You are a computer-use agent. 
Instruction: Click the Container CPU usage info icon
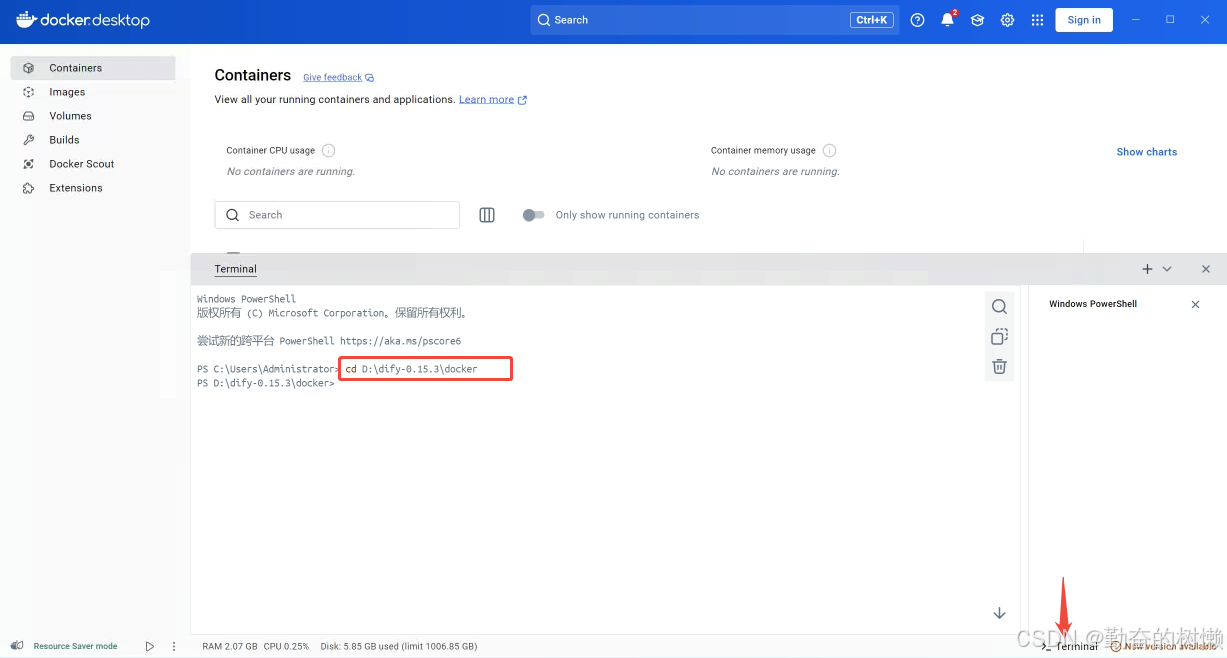click(328, 151)
